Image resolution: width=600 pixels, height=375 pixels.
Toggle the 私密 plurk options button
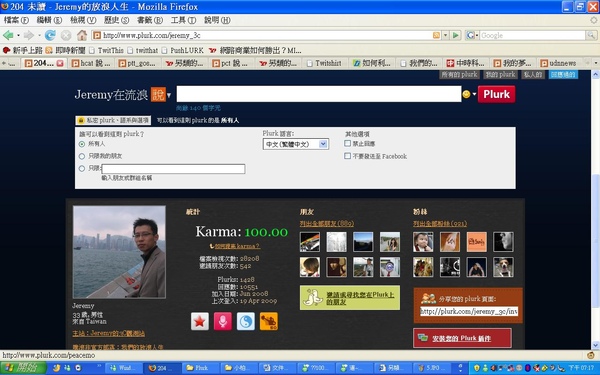pos(113,120)
